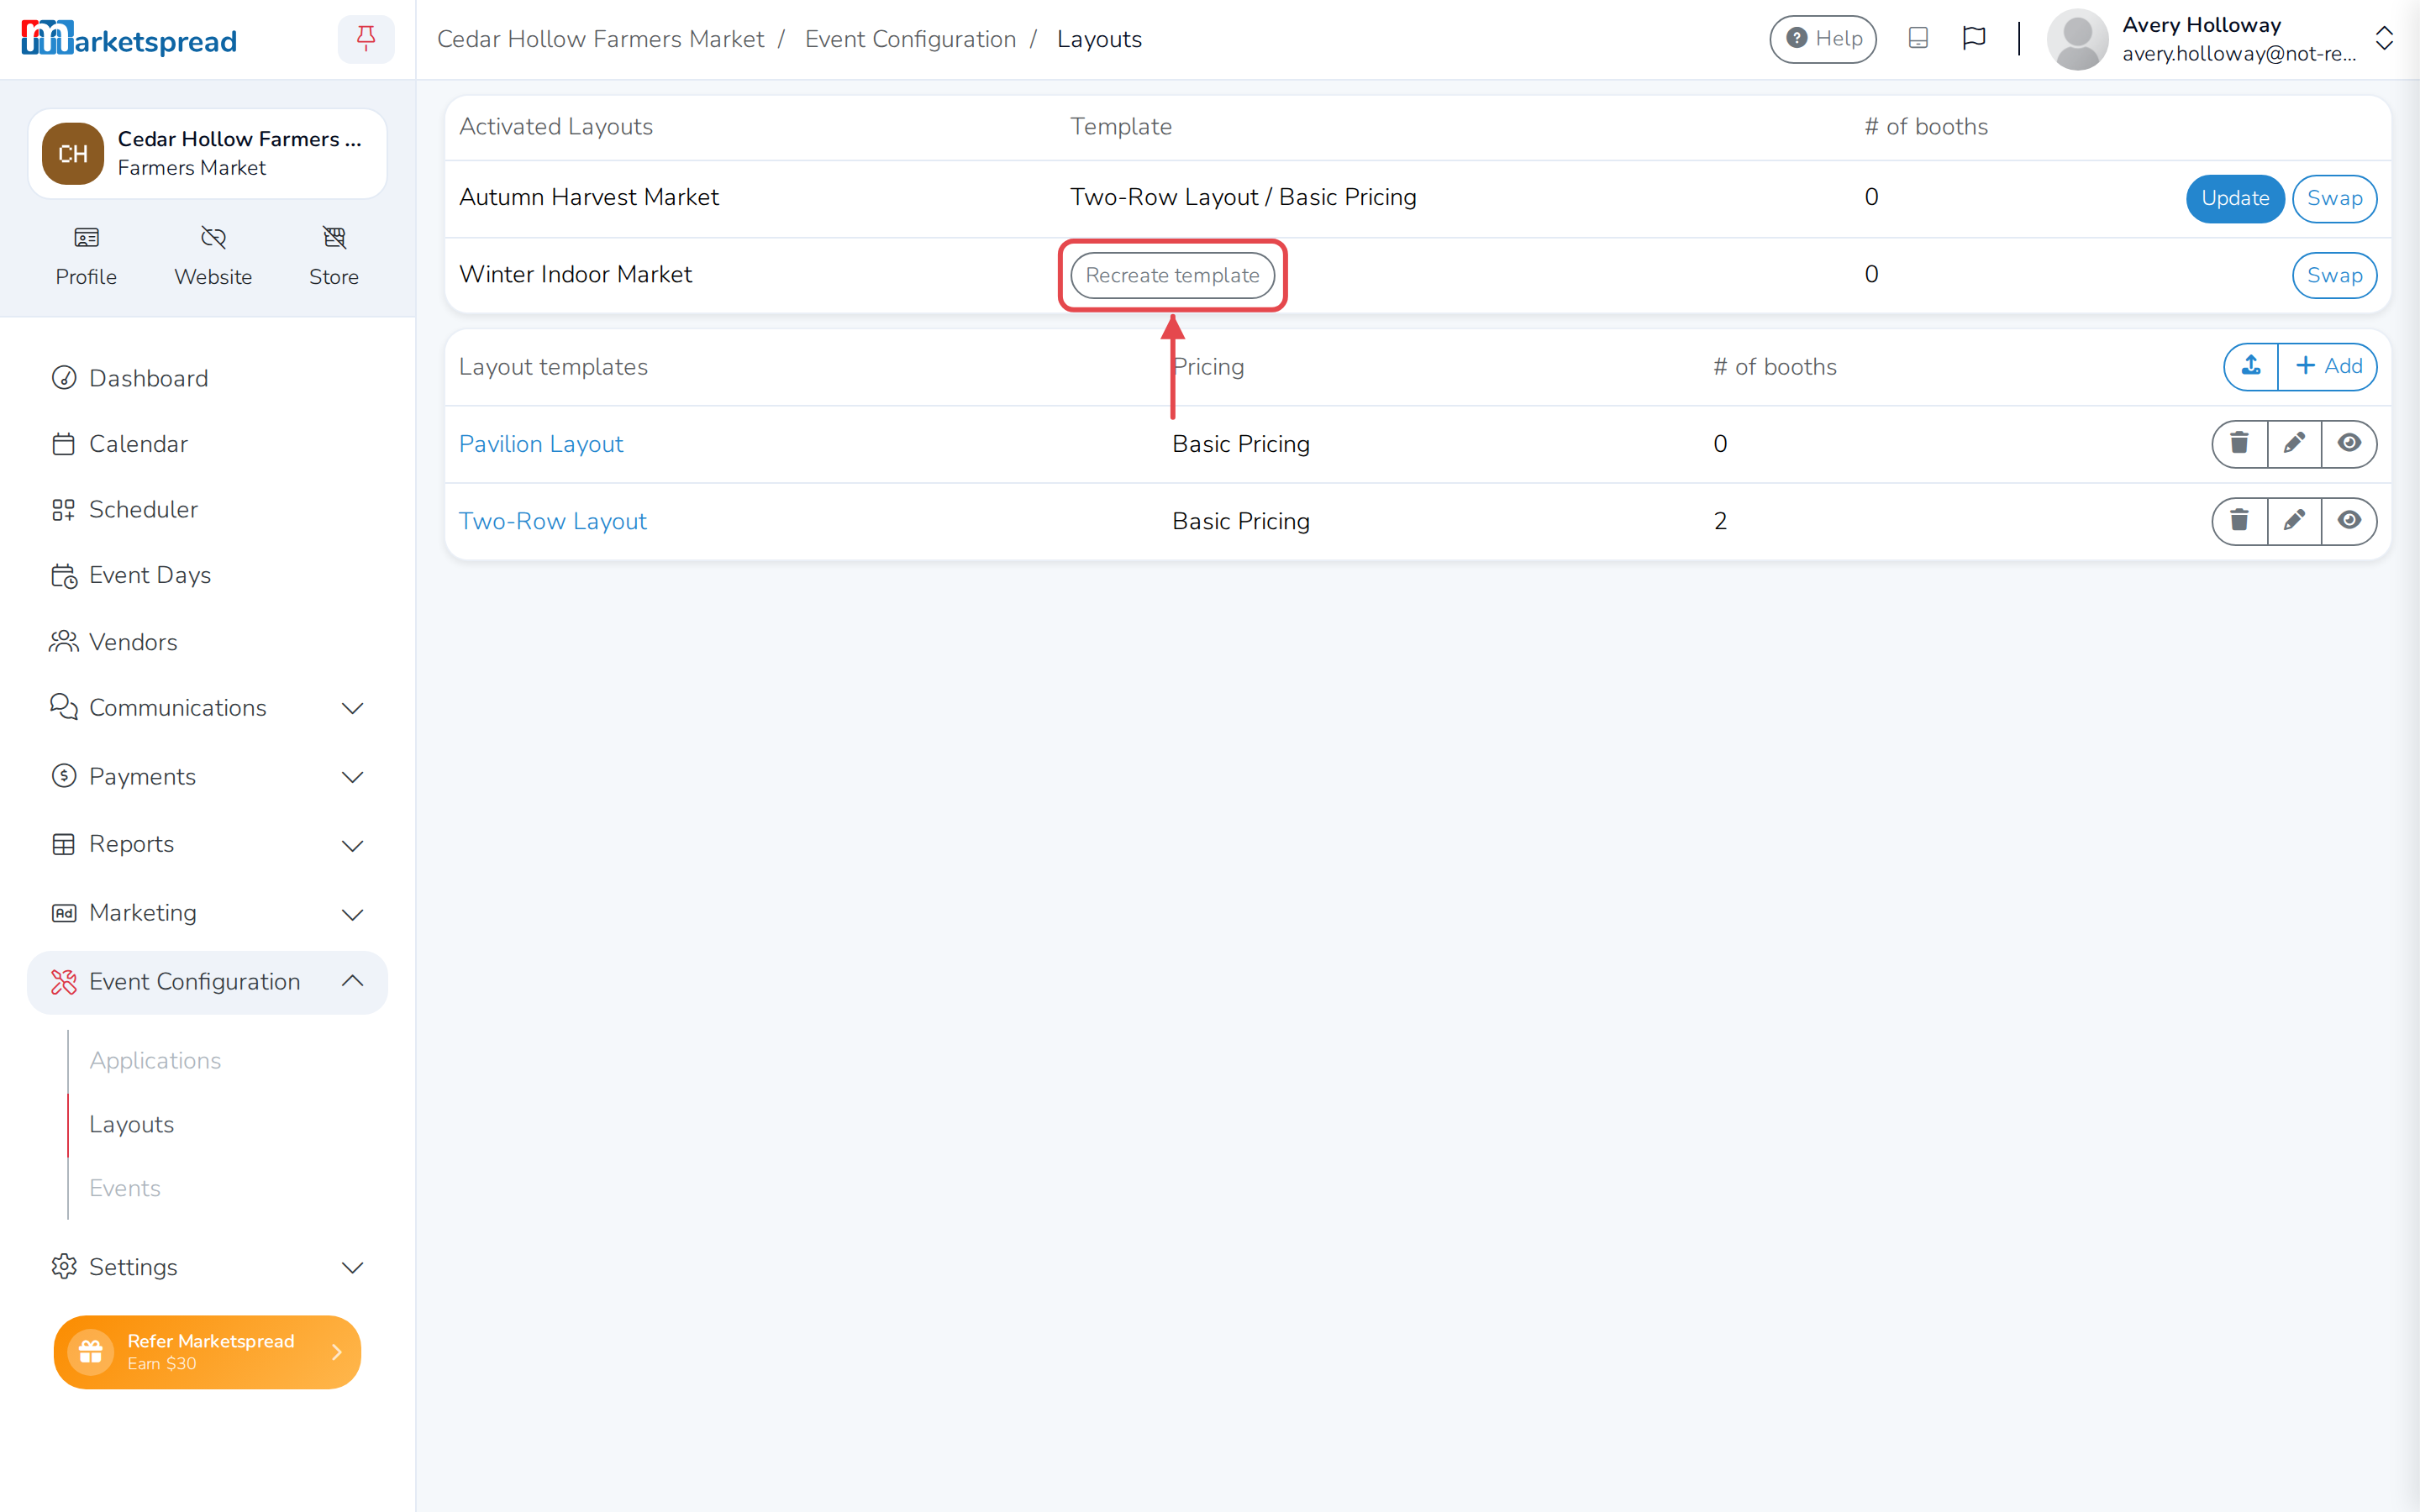Preview the Pavilion Layout template
The height and width of the screenshot is (1512, 2420).
pos(2349,443)
